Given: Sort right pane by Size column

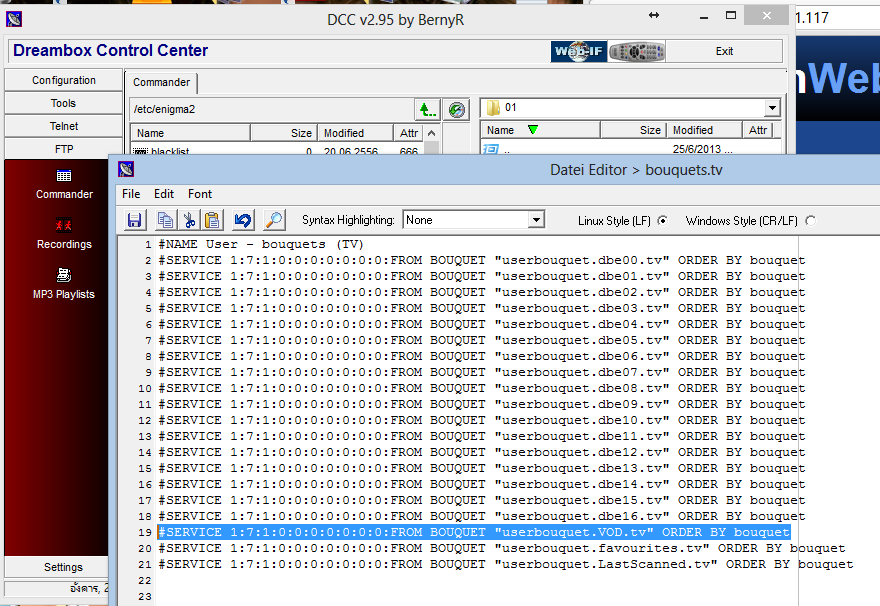Looking at the screenshot, I should pyautogui.click(x=634, y=130).
